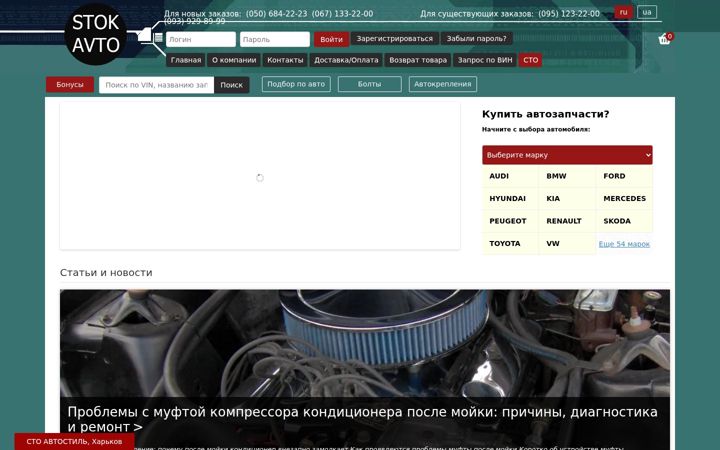720x450 pixels.
Task: Open the Болты category button
Action: click(370, 84)
